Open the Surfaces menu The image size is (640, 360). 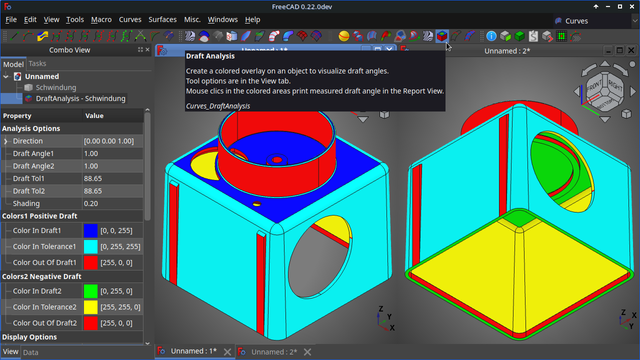[x=162, y=20]
